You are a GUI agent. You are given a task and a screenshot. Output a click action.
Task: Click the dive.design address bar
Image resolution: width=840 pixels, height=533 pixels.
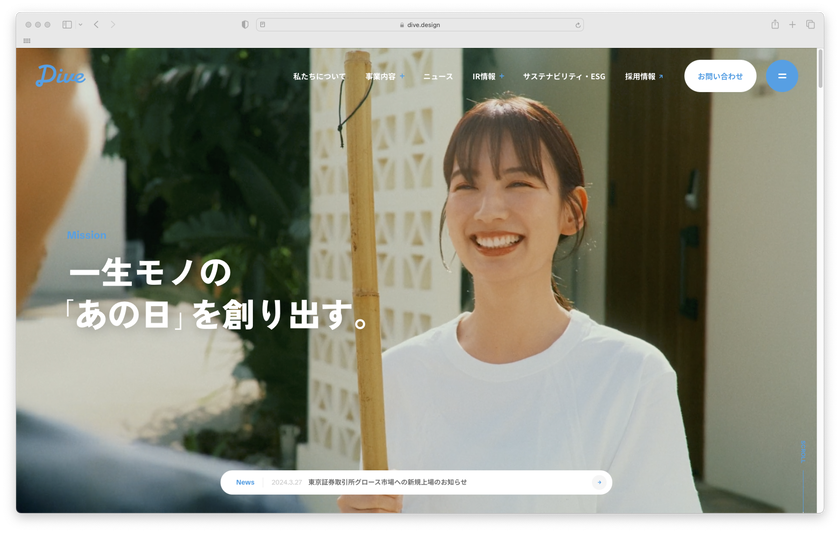tap(419, 25)
